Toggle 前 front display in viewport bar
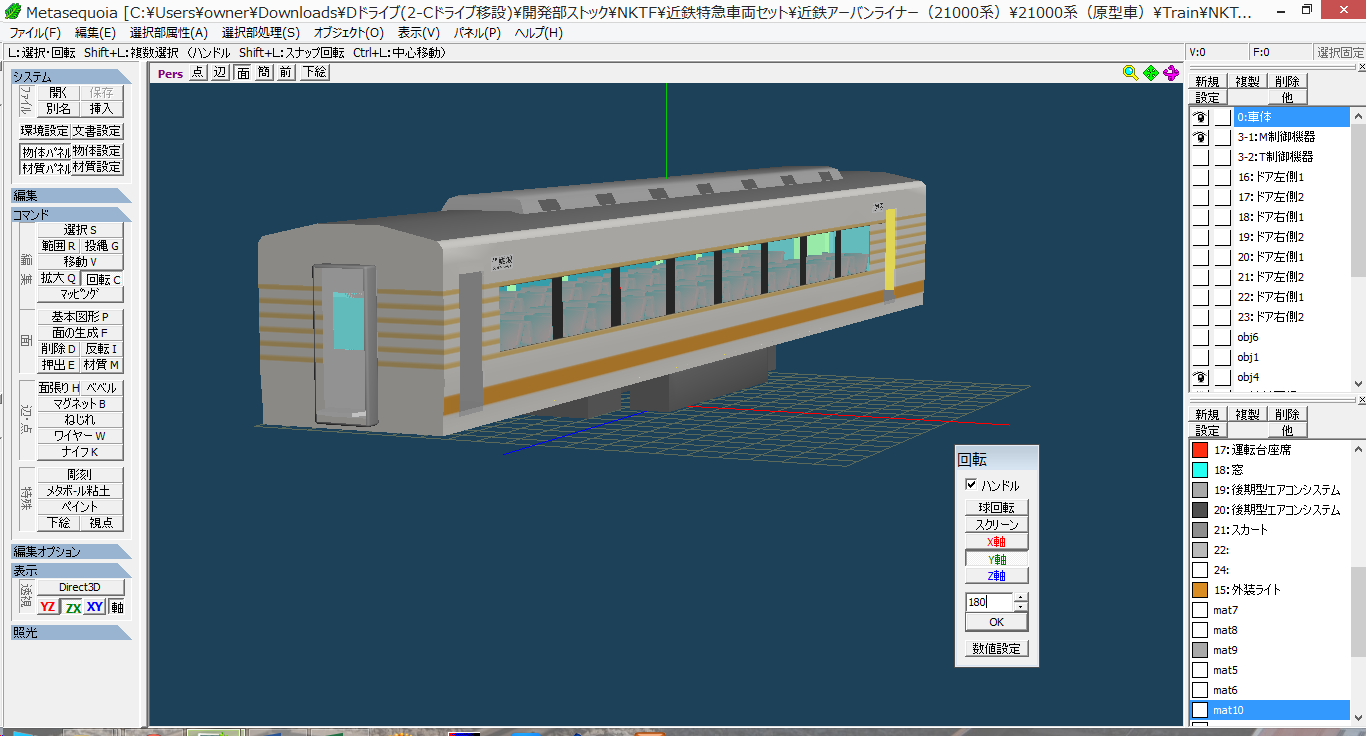The height and width of the screenshot is (736, 1366). point(286,72)
